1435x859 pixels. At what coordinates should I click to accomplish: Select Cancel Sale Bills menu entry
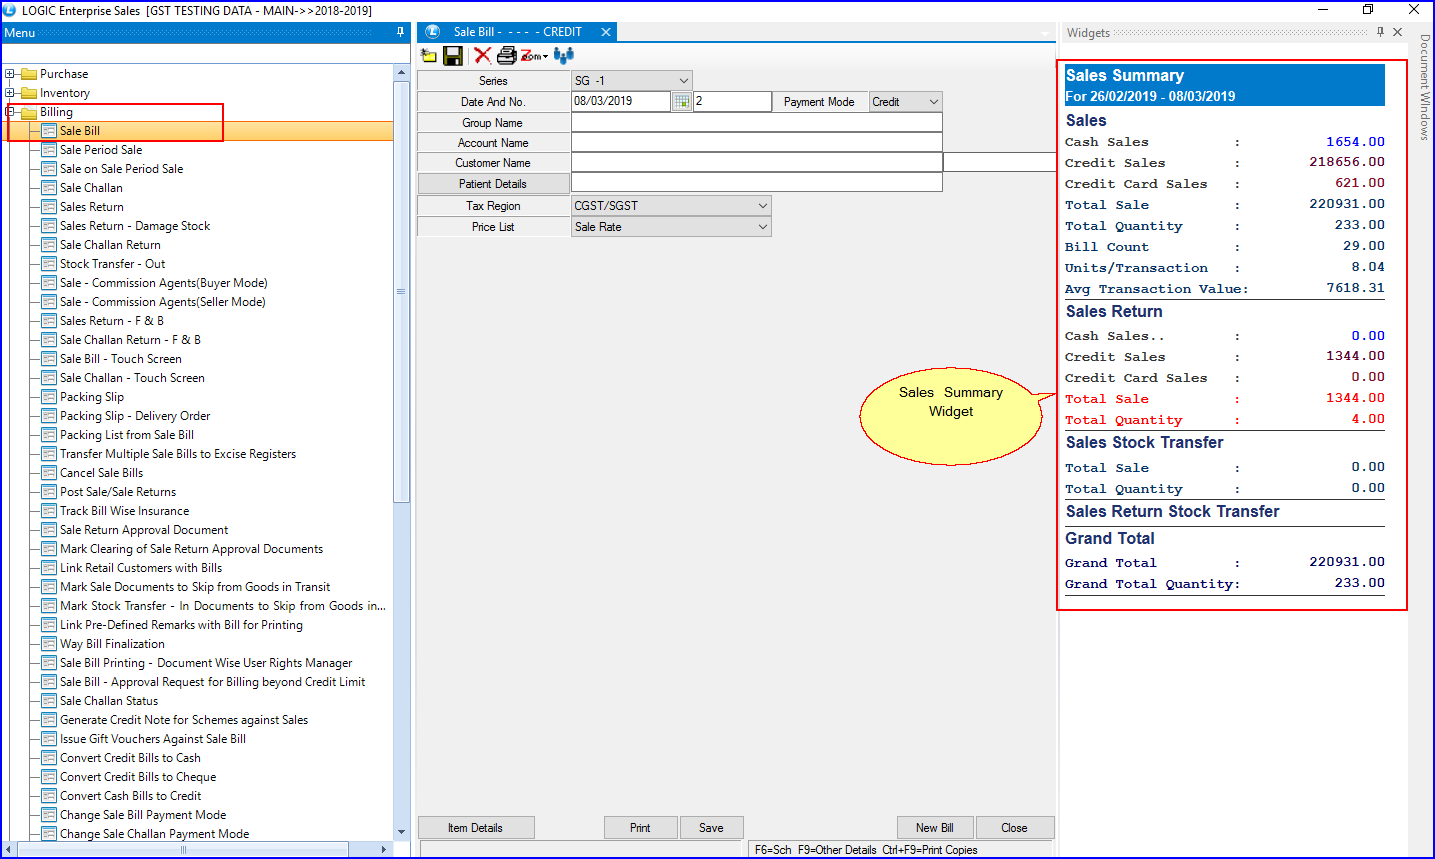click(101, 473)
